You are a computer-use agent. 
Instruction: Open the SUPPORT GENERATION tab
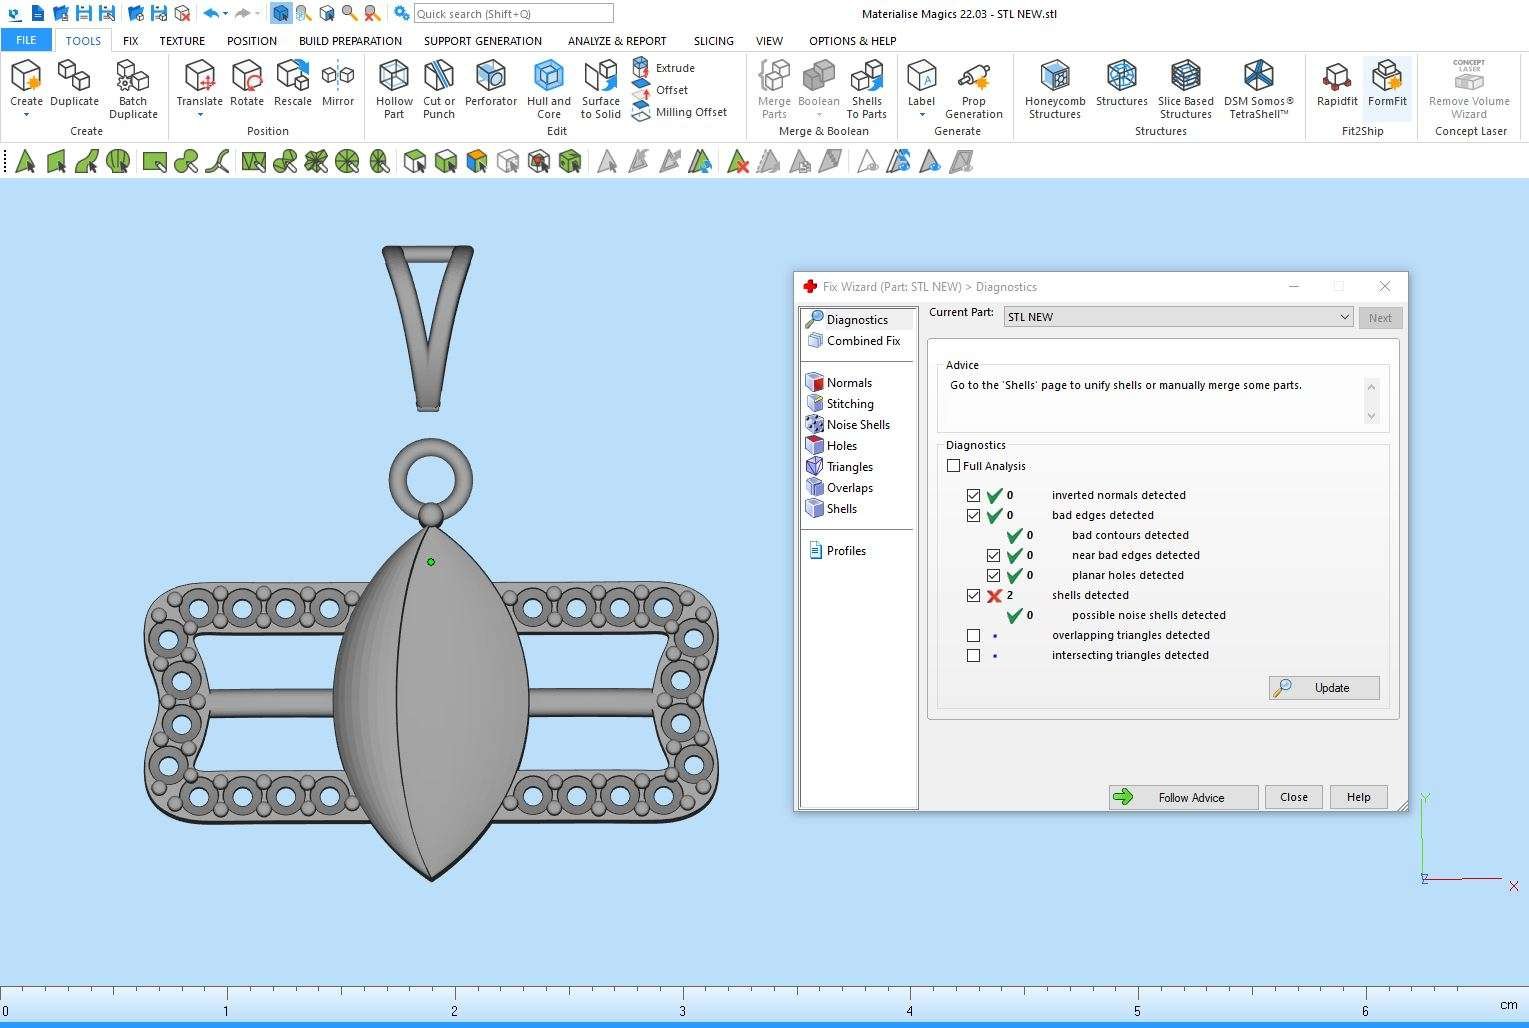pyautogui.click(x=482, y=41)
